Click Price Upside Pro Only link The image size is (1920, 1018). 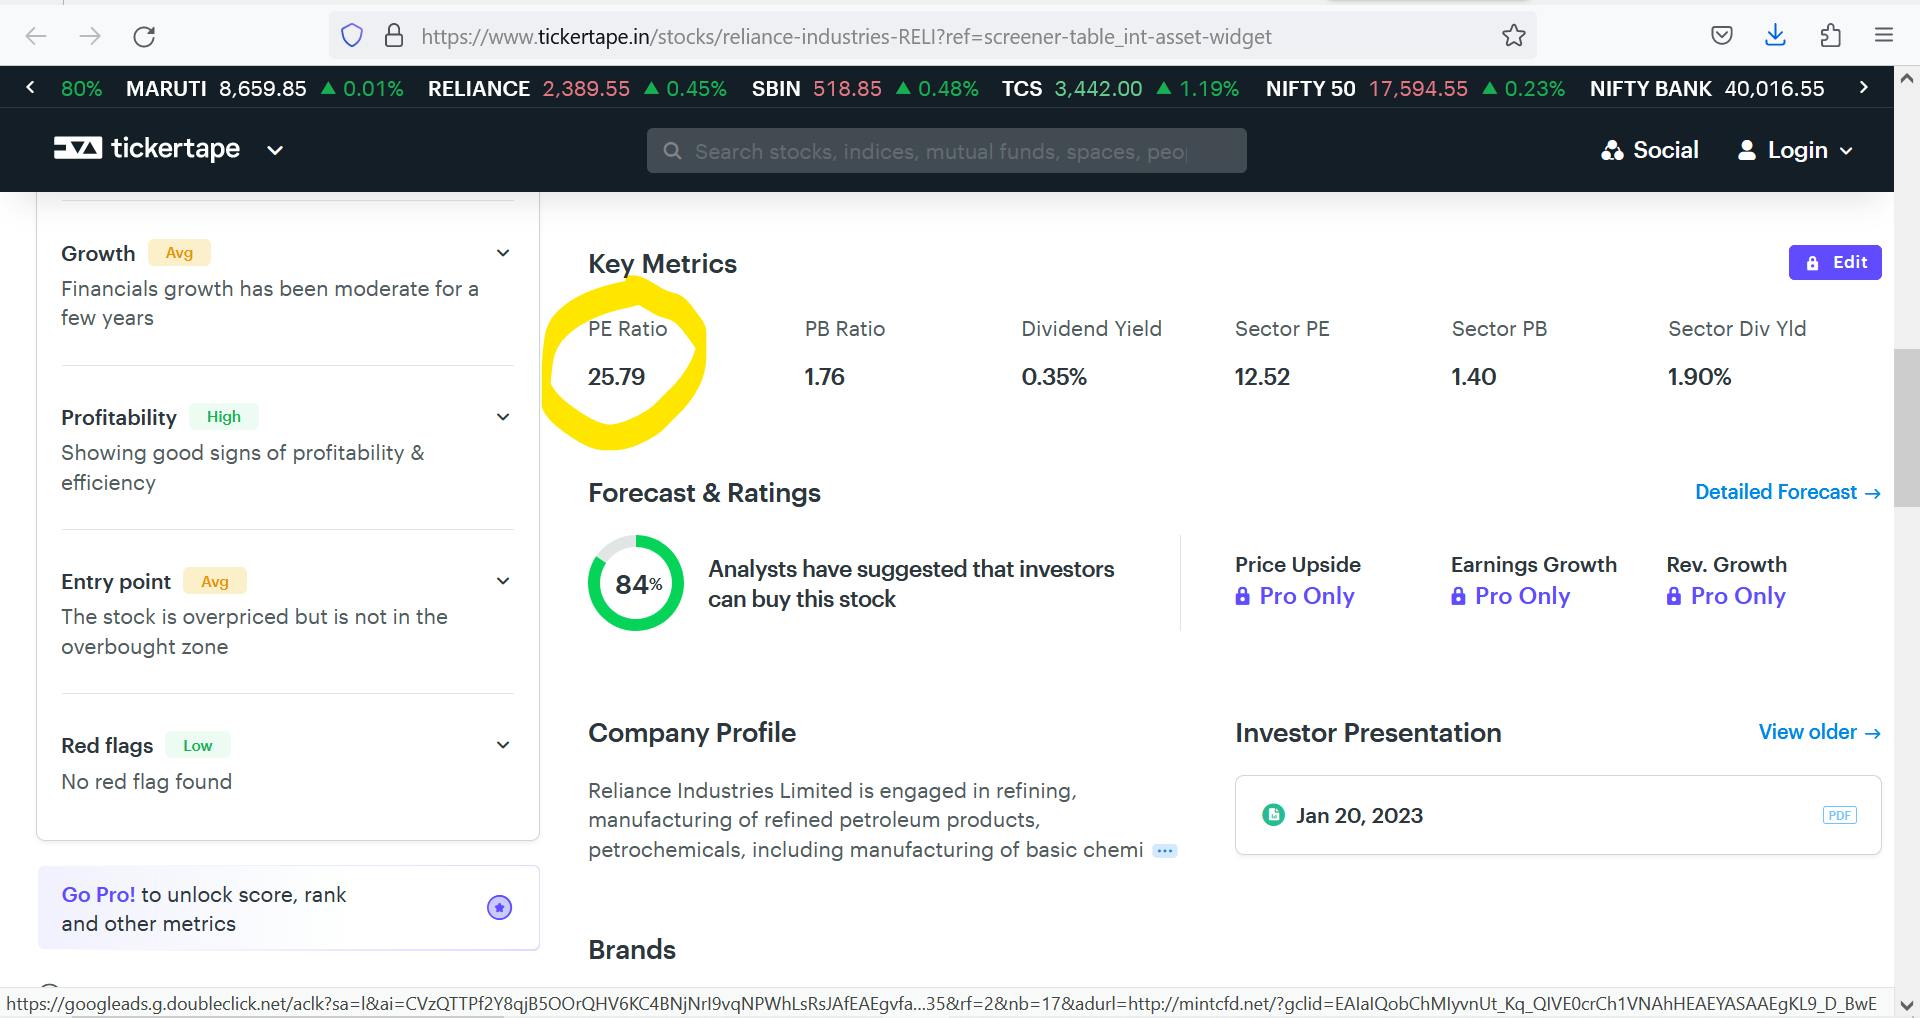click(x=1295, y=596)
